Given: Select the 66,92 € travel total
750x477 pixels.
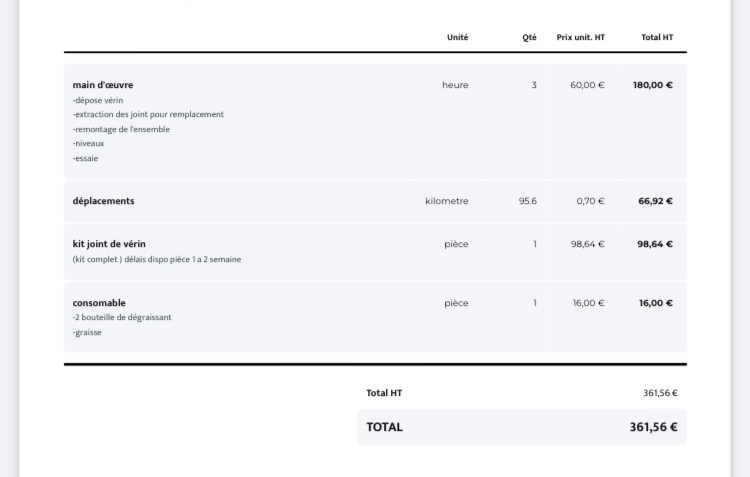Looking at the screenshot, I should 655,201.
